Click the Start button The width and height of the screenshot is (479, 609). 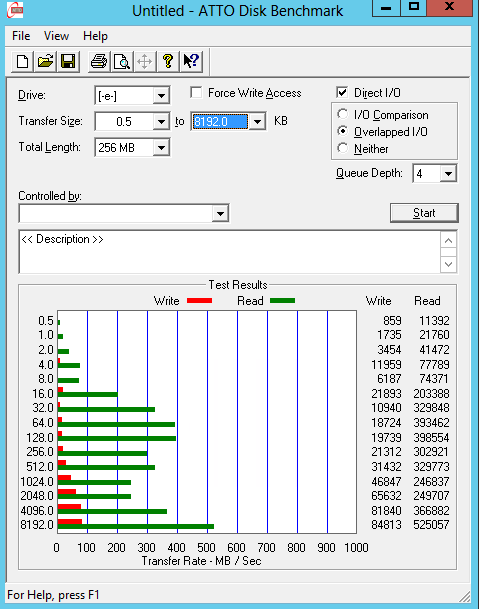click(x=424, y=213)
